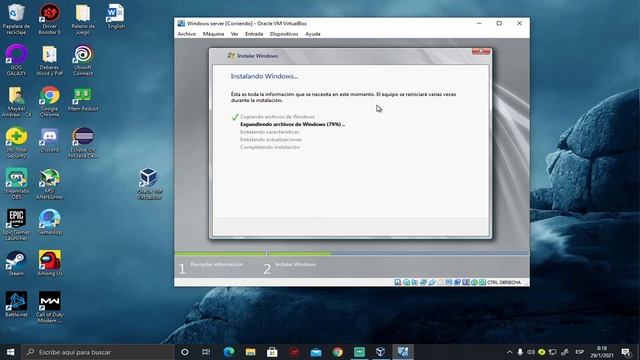Select the English Word document icon

point(116,16)
